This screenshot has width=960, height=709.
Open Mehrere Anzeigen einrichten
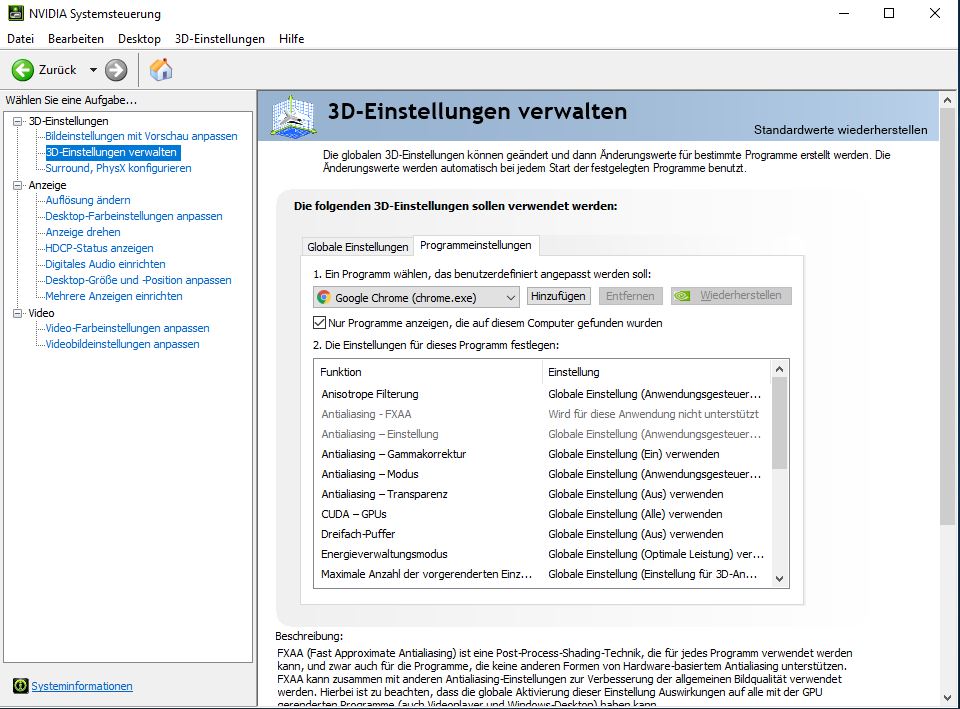click(114, 296)
